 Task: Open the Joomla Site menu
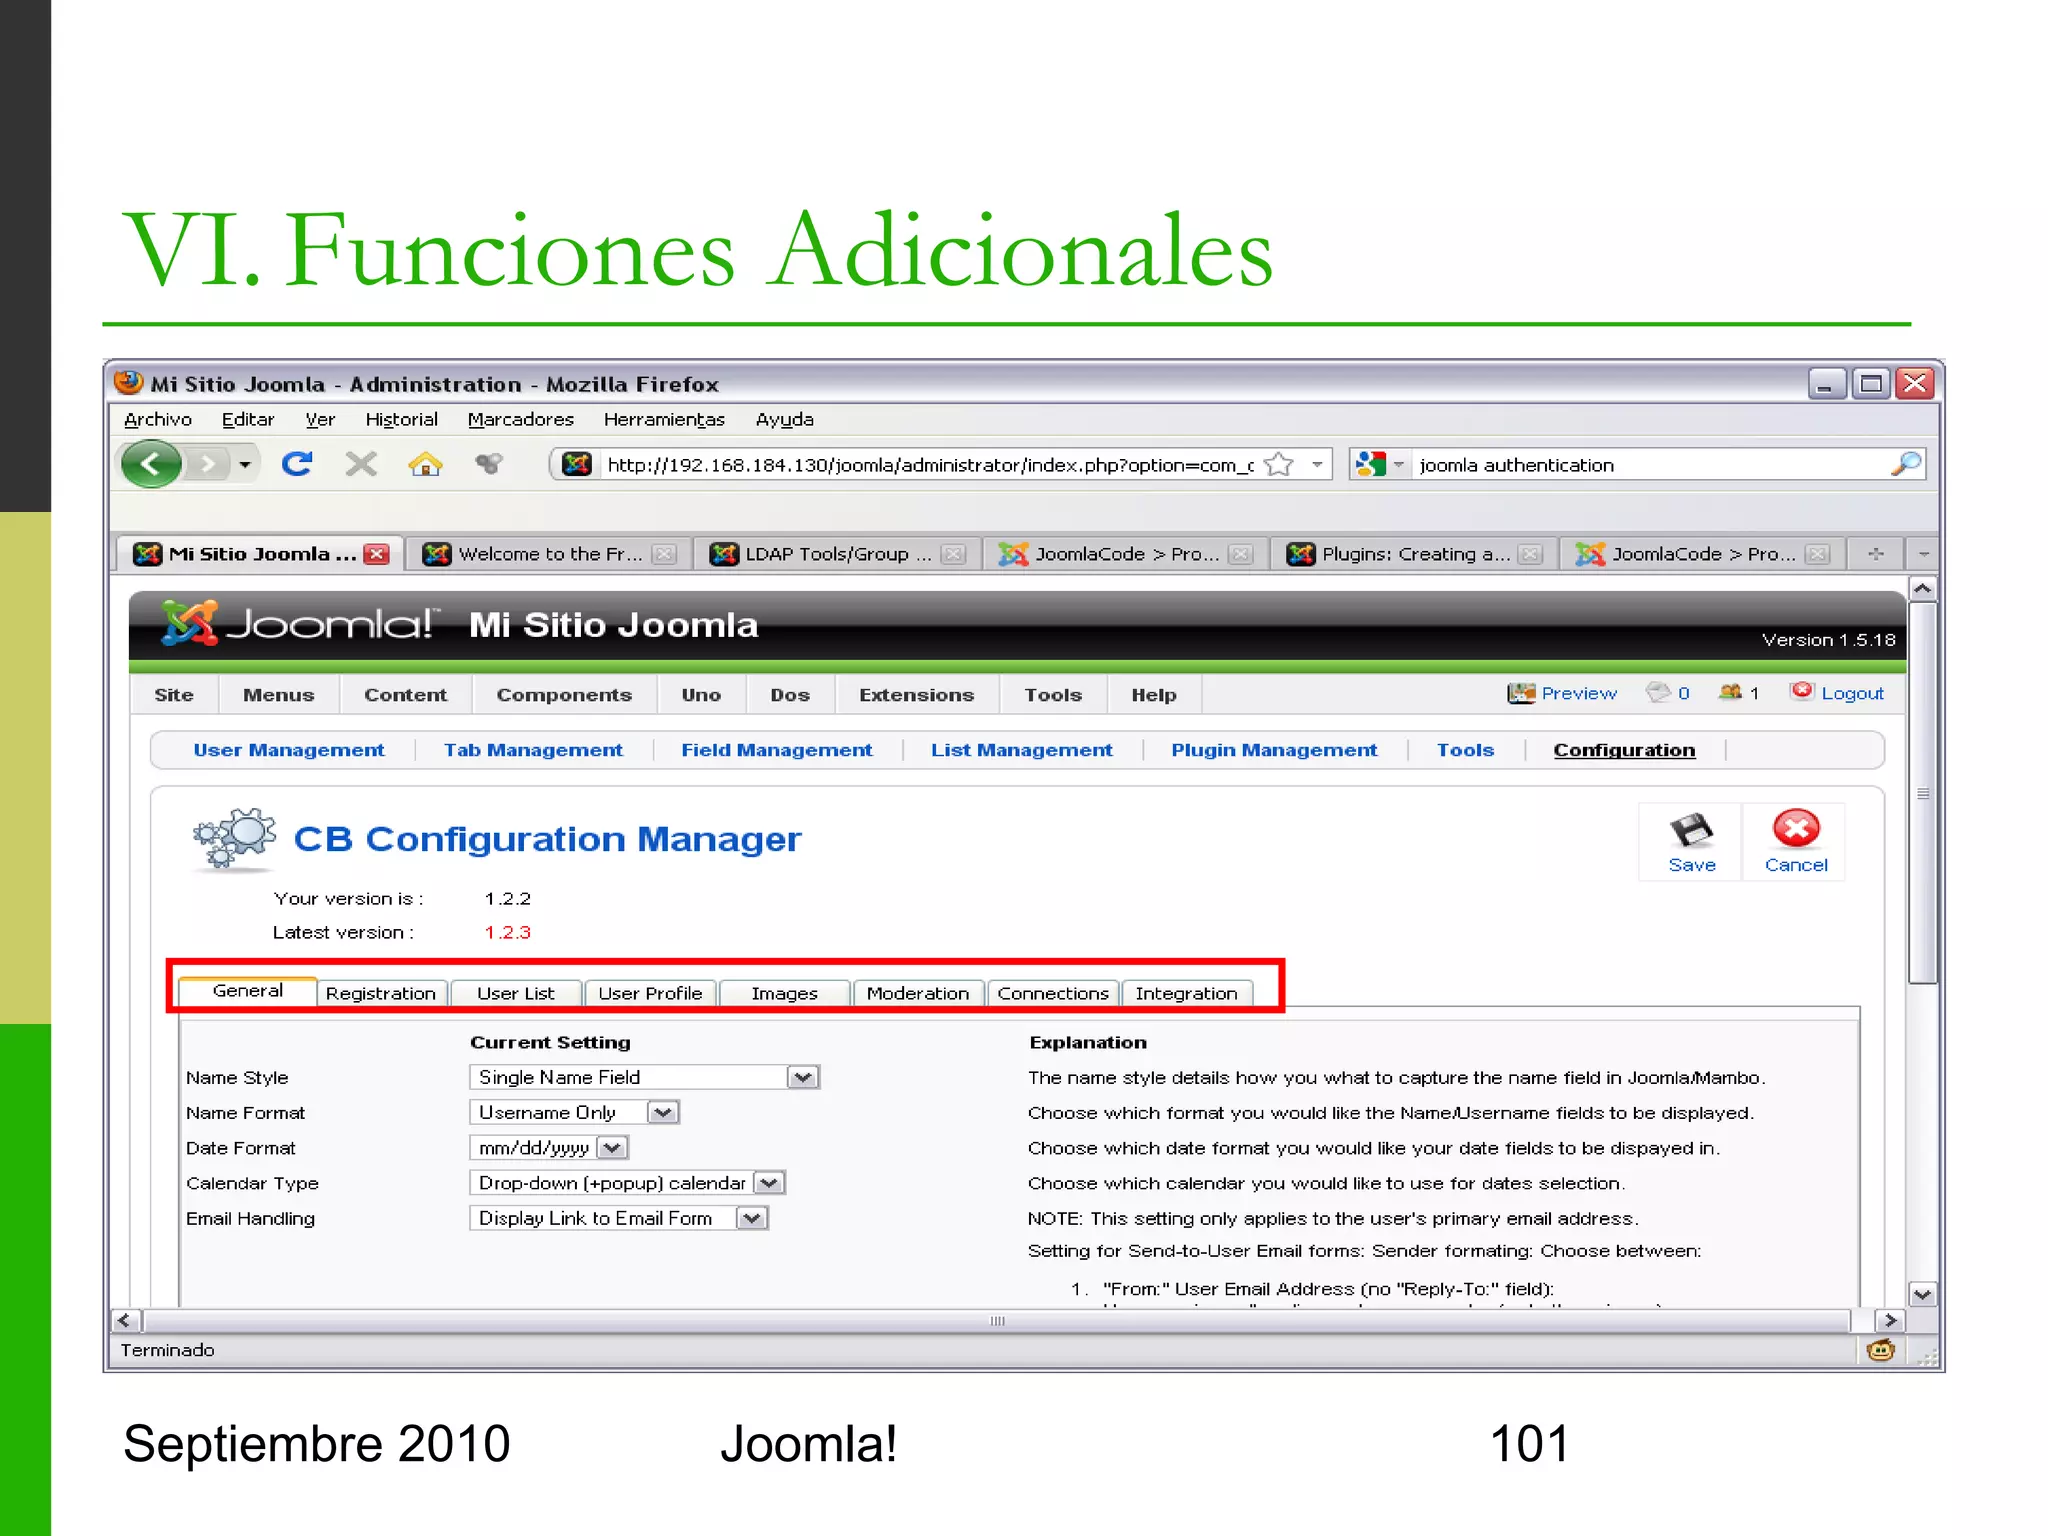point(174,695)
